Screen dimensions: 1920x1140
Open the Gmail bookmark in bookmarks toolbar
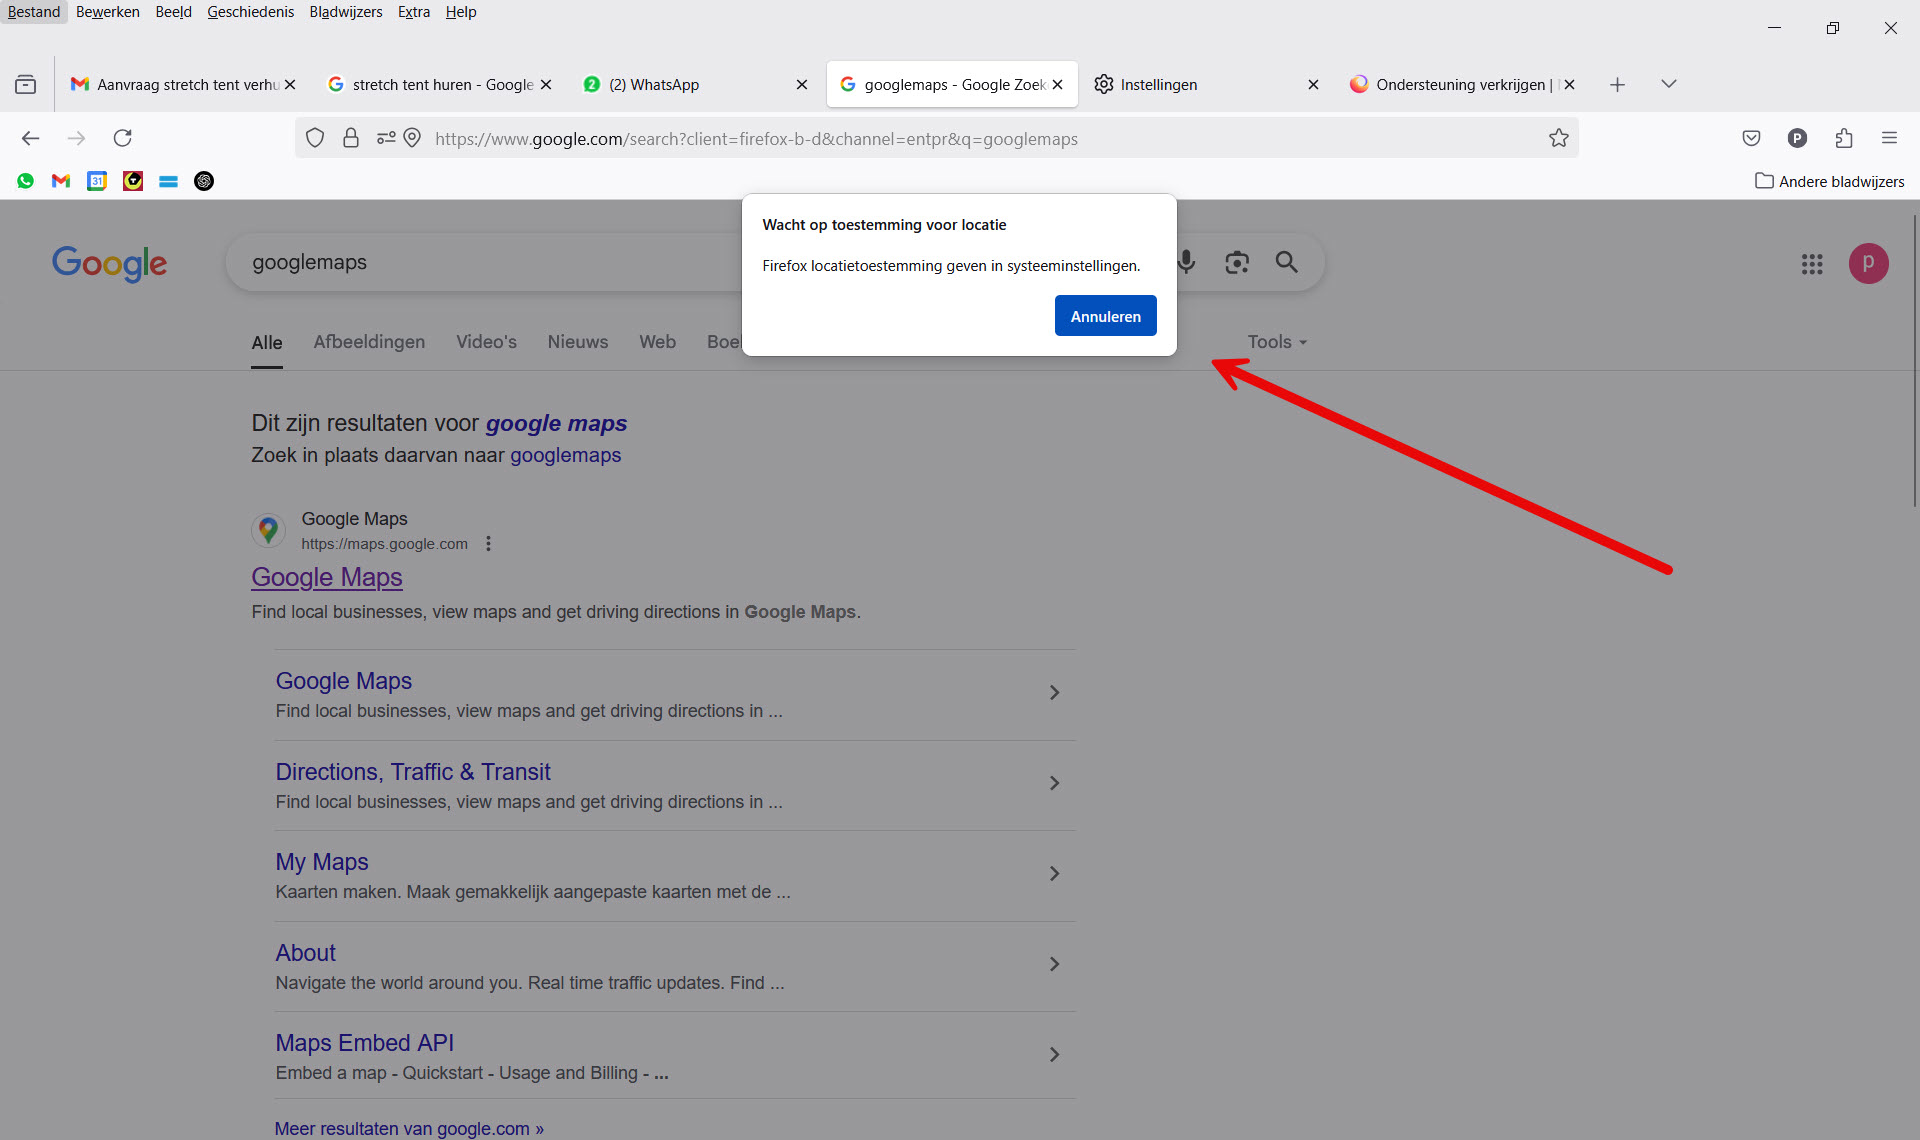coord(61,181)
